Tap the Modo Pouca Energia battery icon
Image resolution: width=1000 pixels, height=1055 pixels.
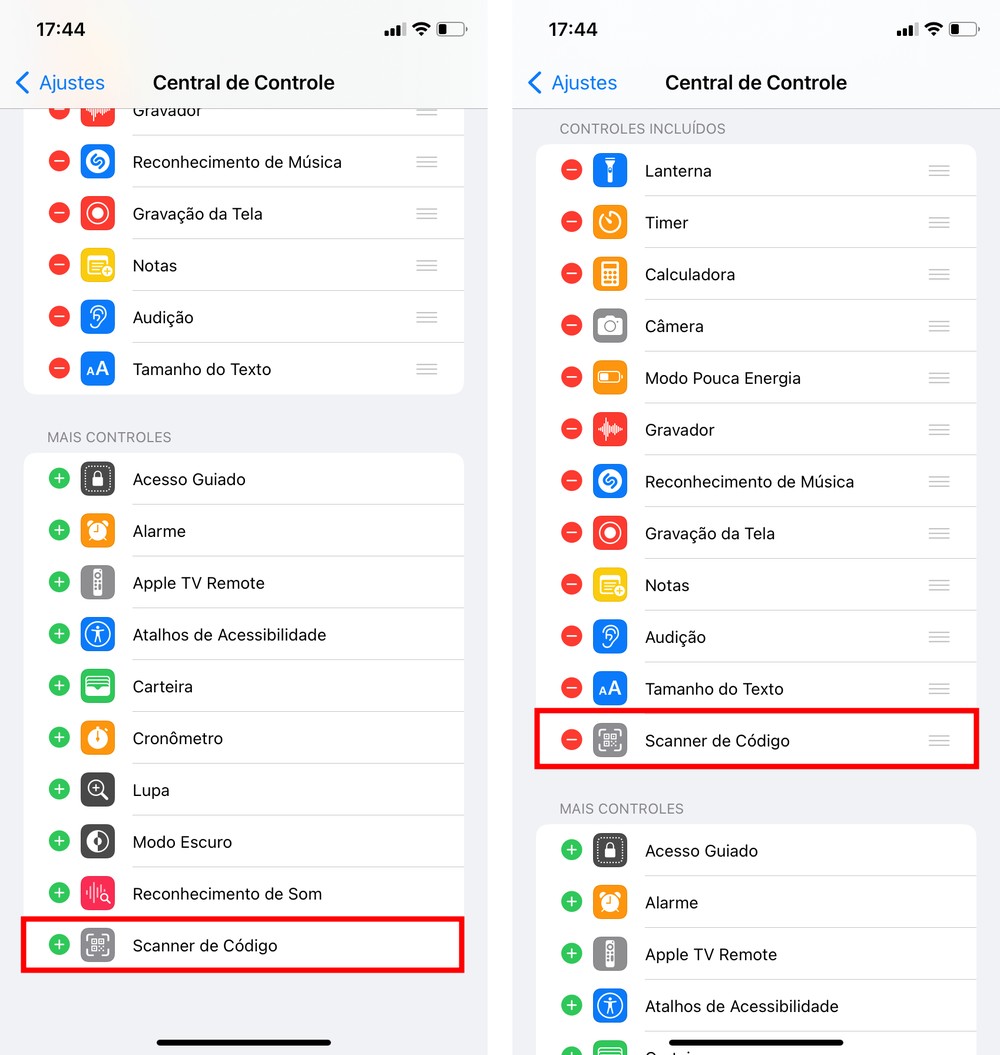[610, 377]
